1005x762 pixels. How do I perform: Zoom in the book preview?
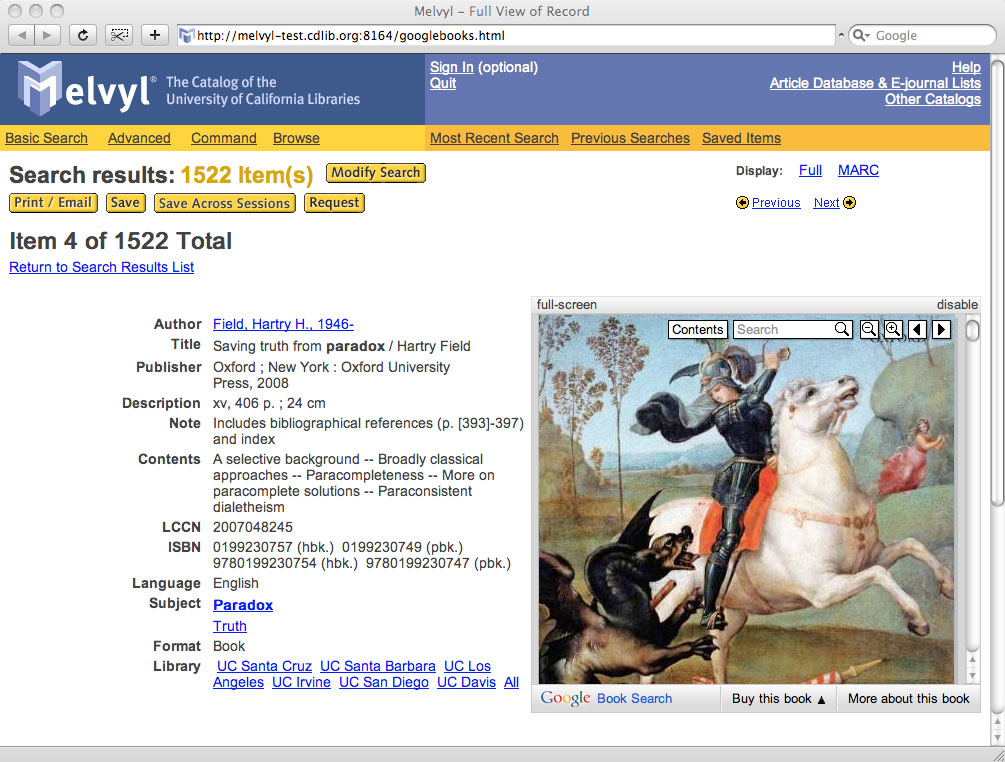click(x=893, y=329)
